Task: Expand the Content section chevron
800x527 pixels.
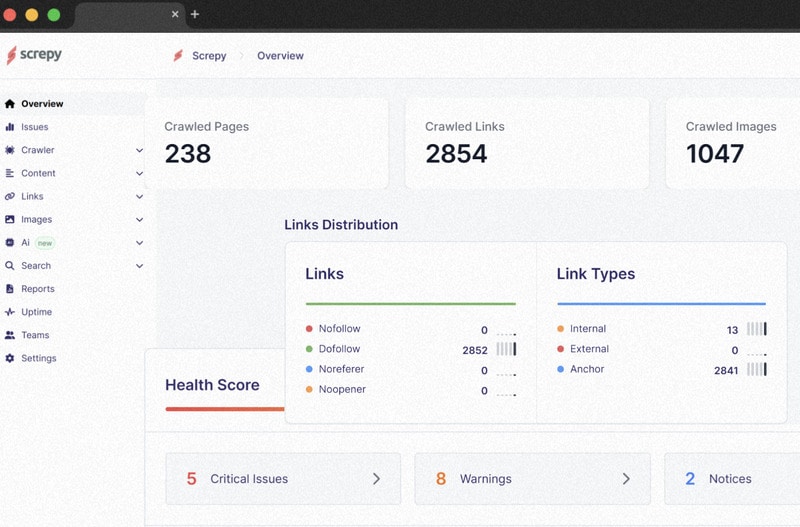Action: (x=139, y=174)
